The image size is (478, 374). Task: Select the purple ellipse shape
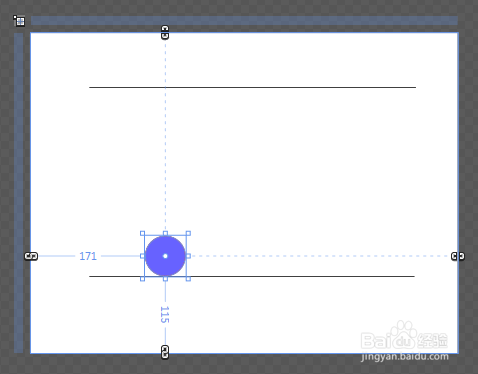(x=165, y=256)
